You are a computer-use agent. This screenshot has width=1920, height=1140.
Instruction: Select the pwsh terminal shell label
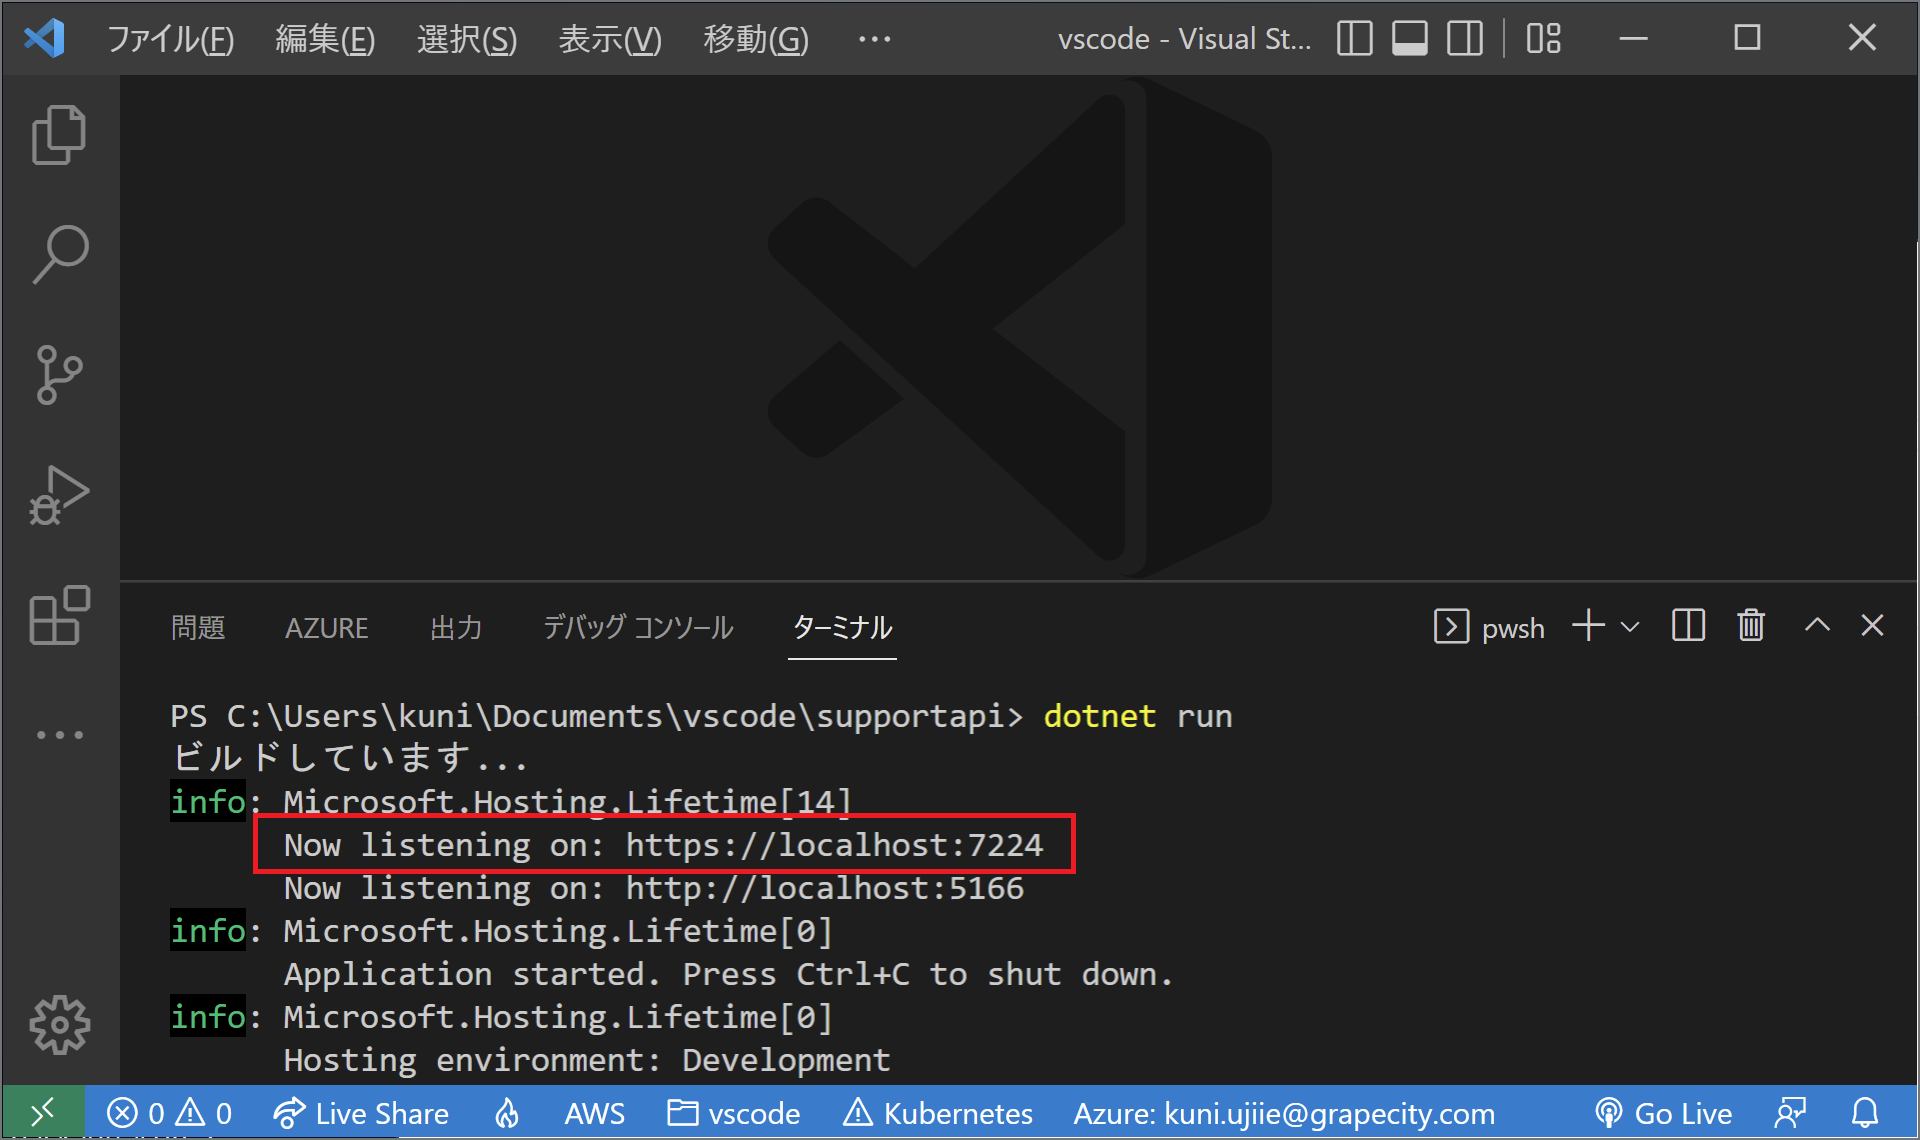click(x=1490, y=627)
